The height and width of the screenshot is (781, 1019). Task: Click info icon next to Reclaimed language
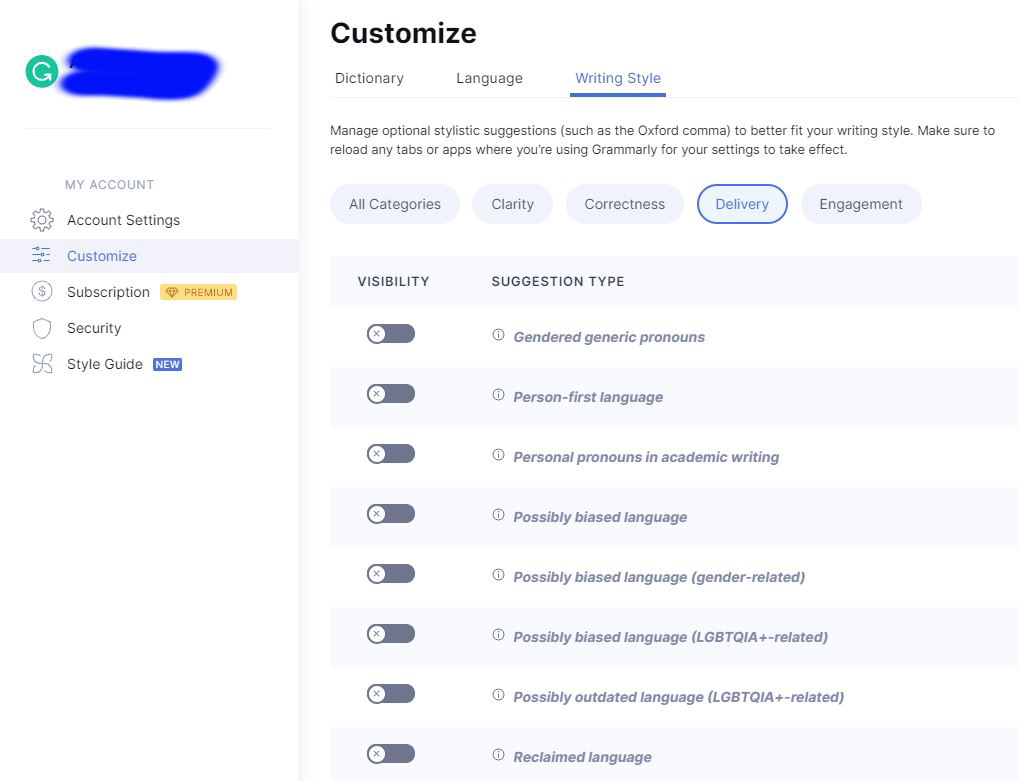click(x=498, y=755)
